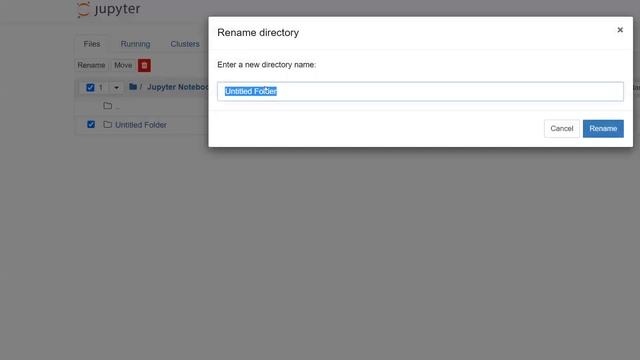Toggle the select-all checkbox in file list header
640x360 pixels.
90,87
